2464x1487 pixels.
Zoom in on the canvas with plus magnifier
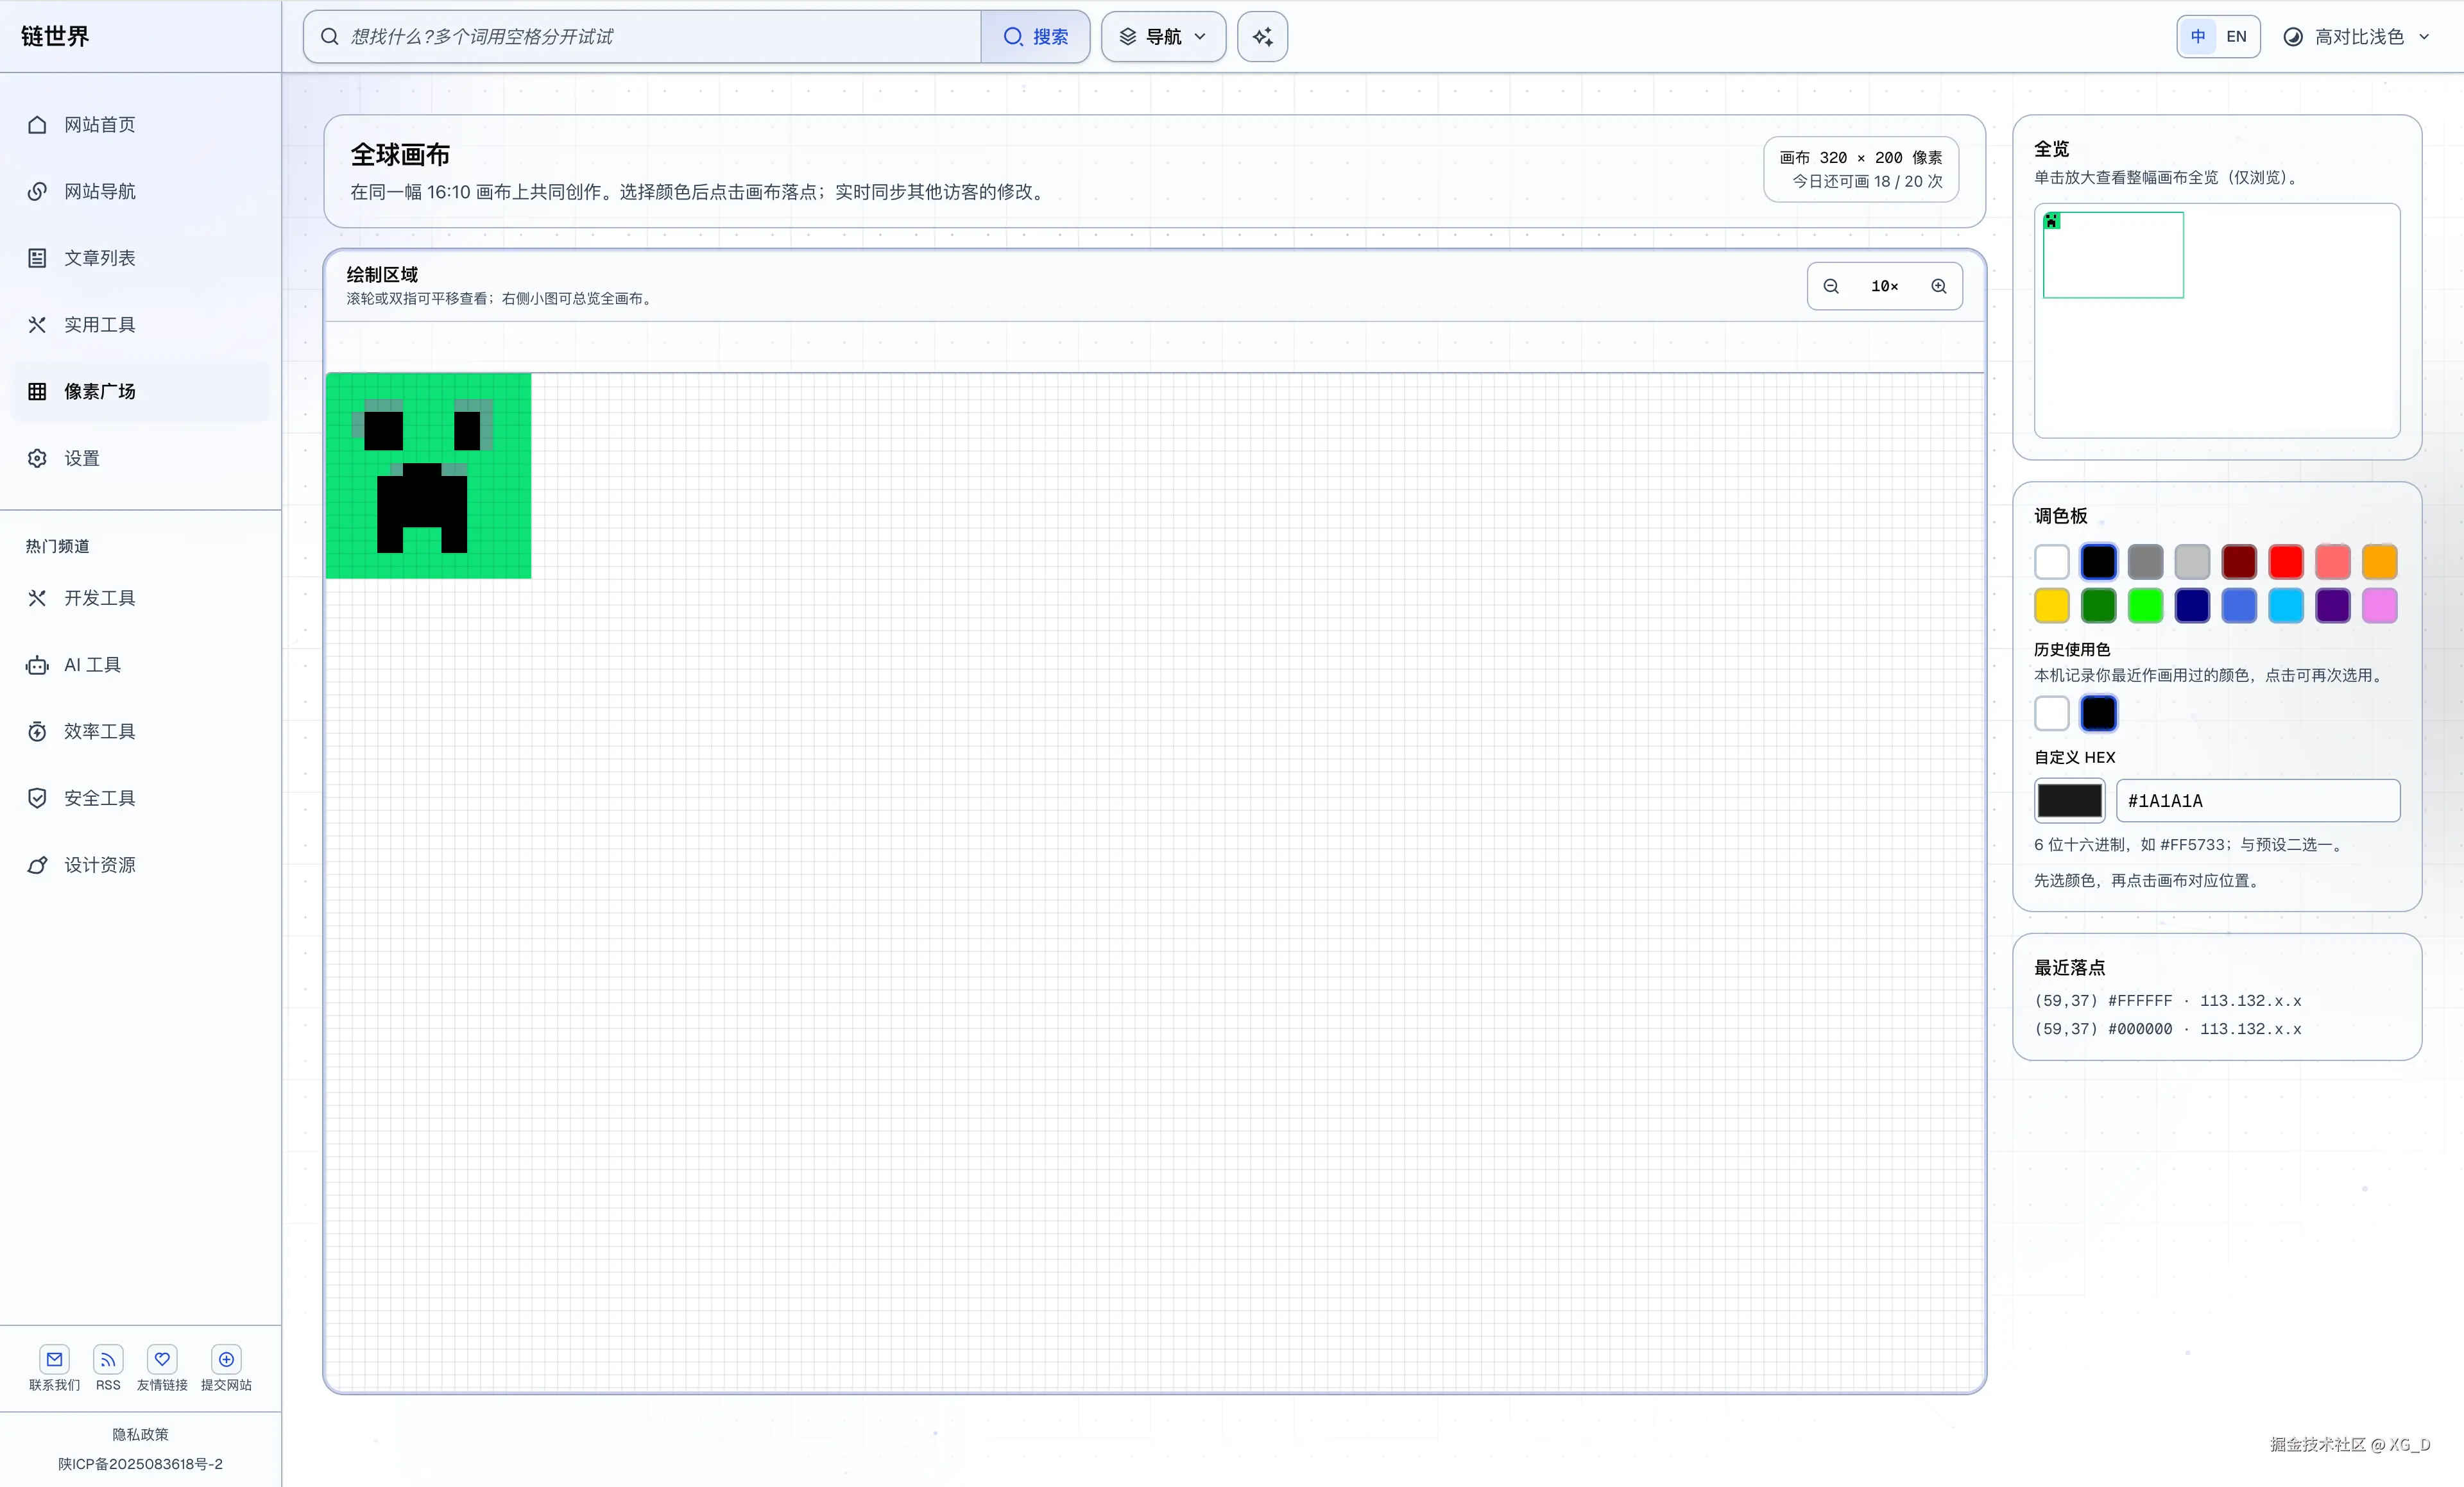tap(1938, 286)
